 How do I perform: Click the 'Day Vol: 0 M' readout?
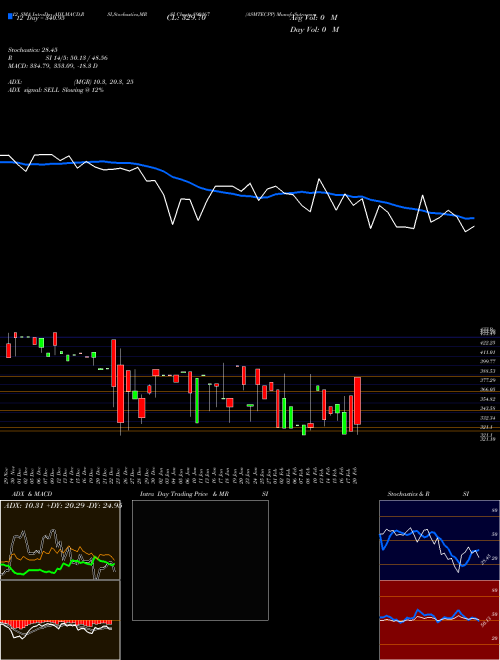tap(314, 29)
